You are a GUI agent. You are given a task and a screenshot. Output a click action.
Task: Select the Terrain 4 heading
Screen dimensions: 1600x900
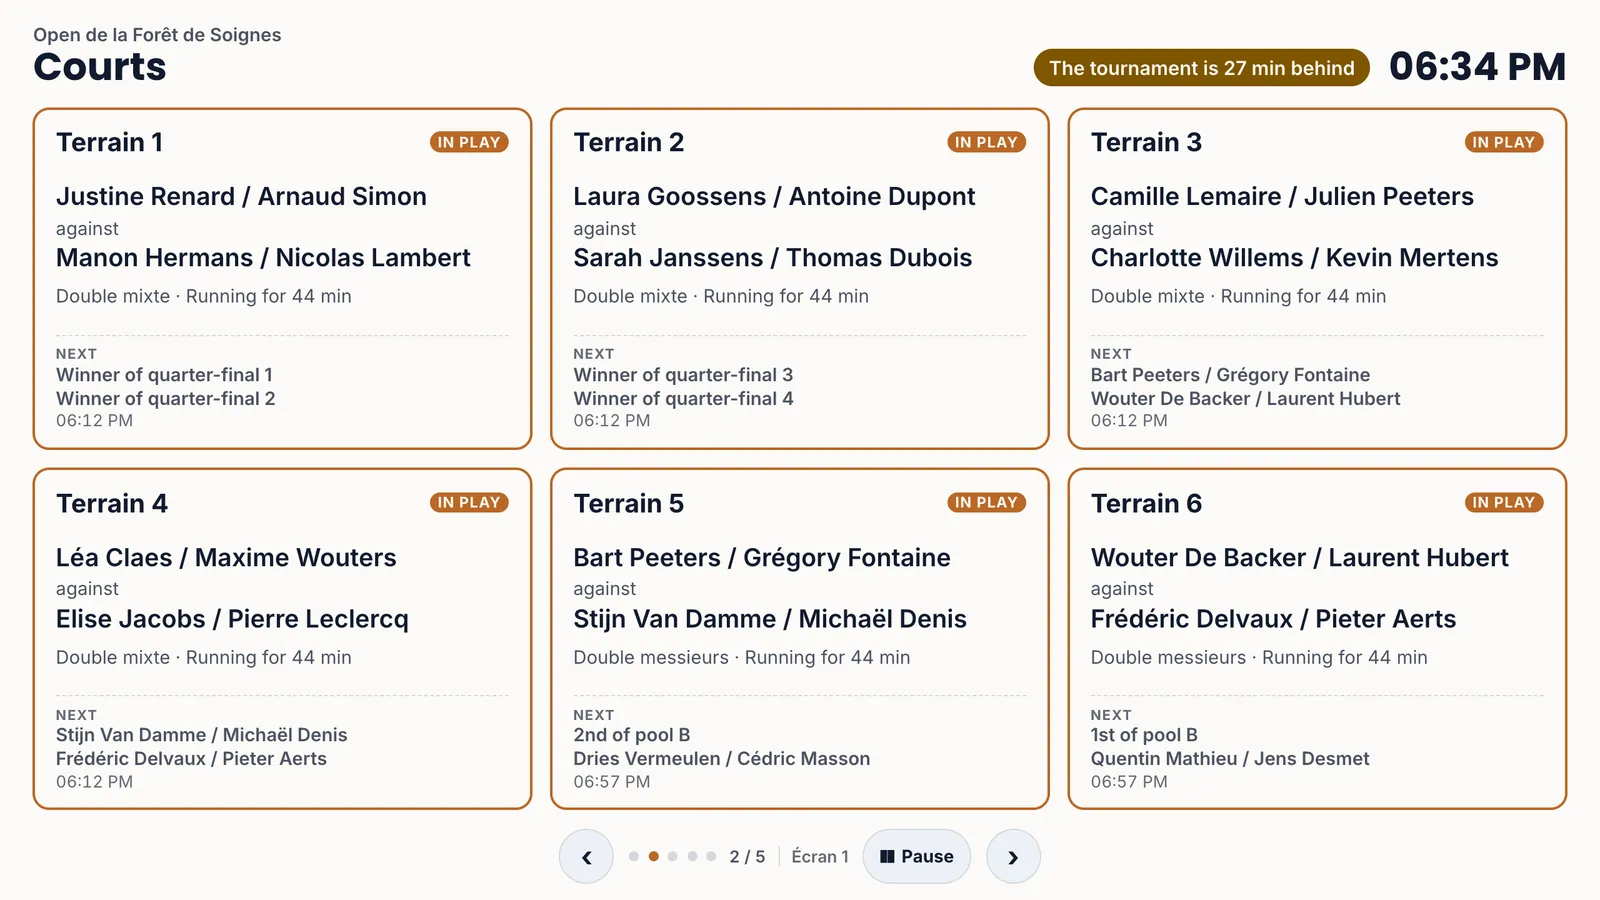pyautogui.click(x=111, y=503)
